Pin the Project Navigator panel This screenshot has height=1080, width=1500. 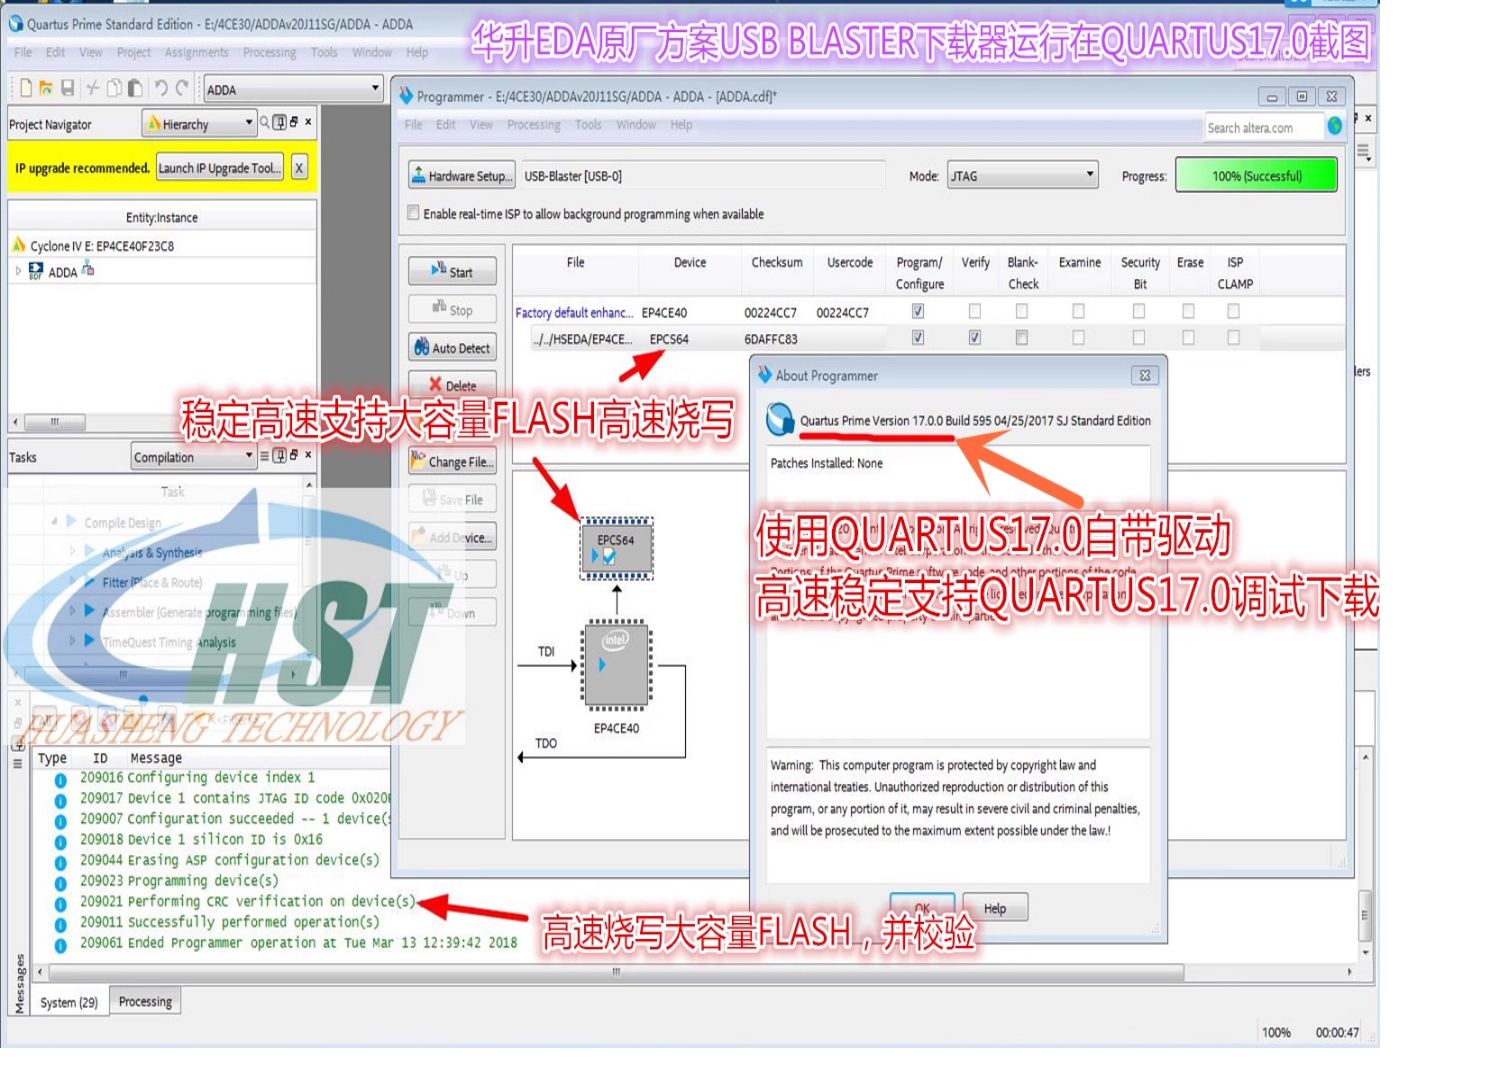click(x=279, y=122)
